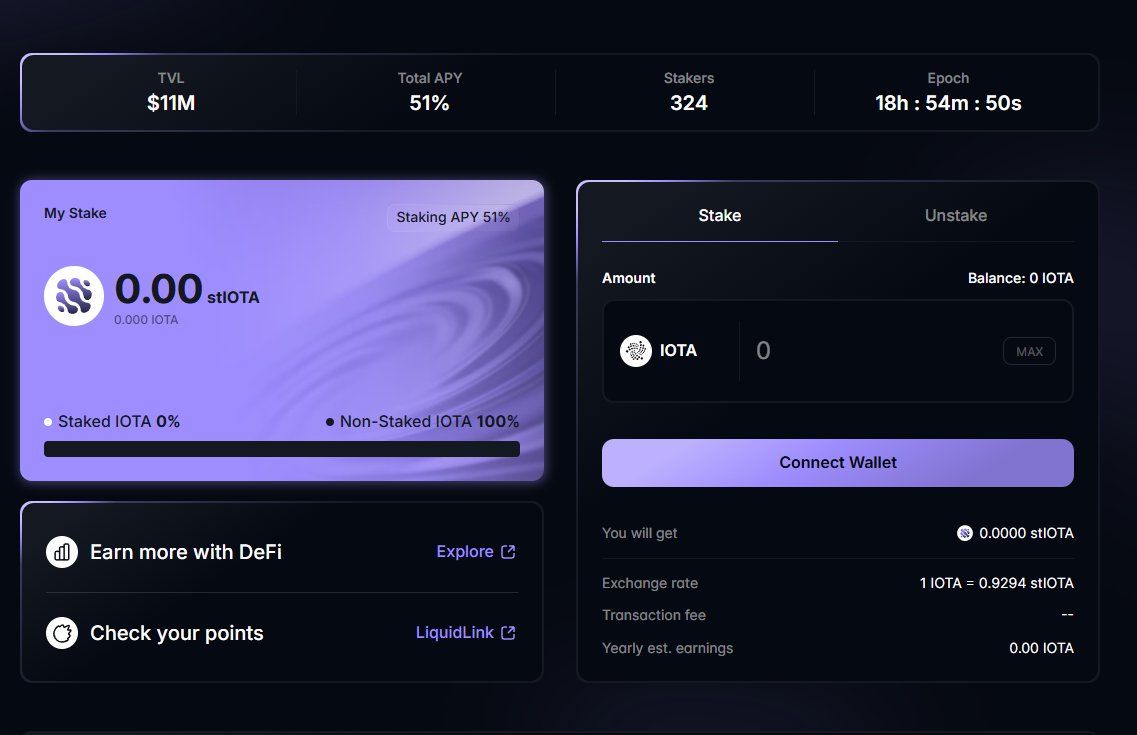Click the external link icon next to Explore
Image resolution: width=1137 pixels, height=735 pixels.
[x=508, y=552]
